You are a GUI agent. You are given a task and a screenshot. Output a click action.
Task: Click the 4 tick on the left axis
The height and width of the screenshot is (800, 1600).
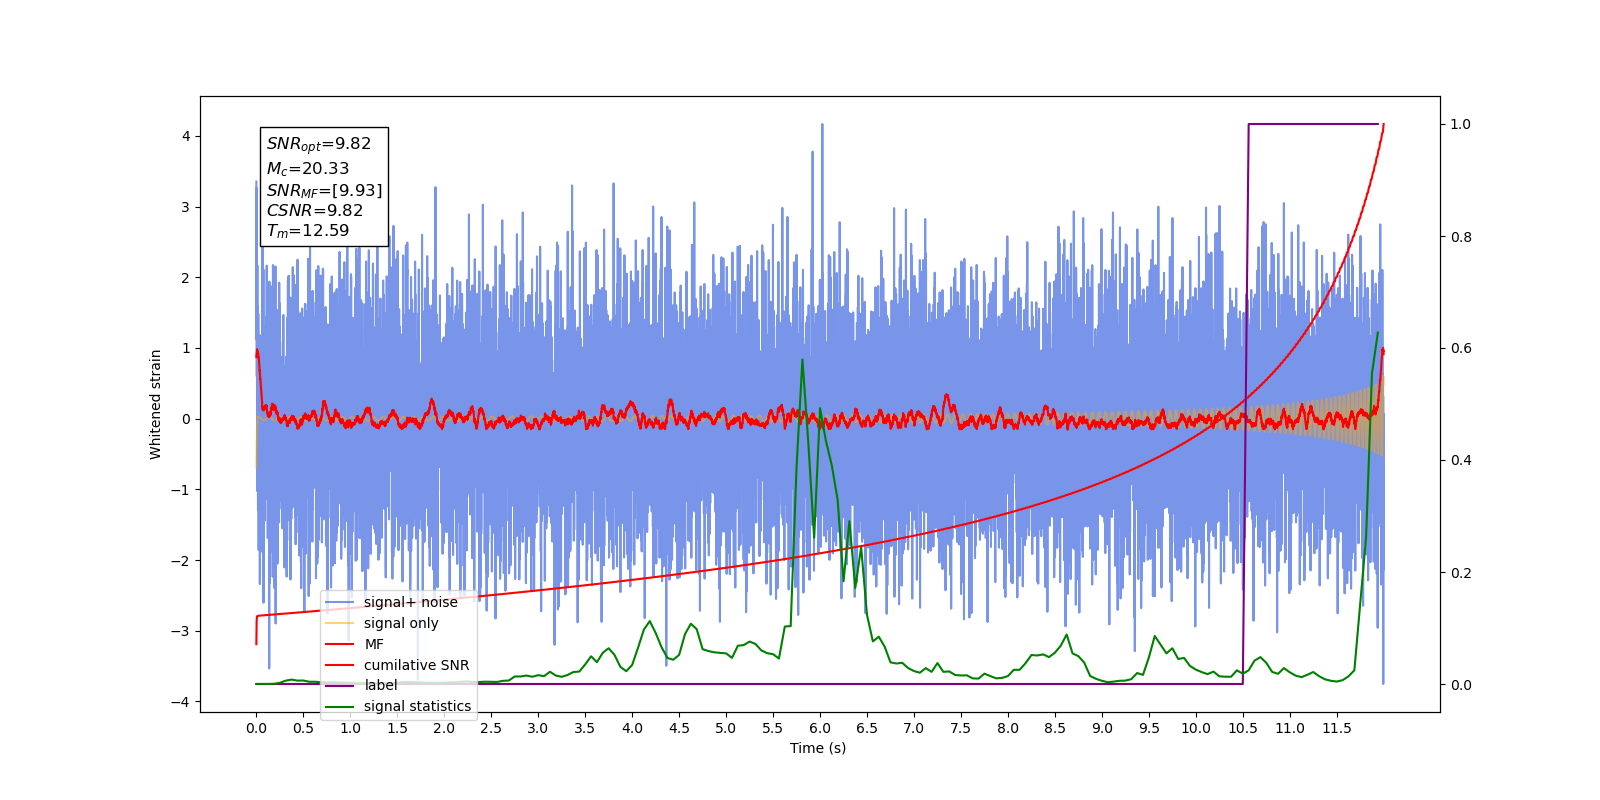point(186,136)
